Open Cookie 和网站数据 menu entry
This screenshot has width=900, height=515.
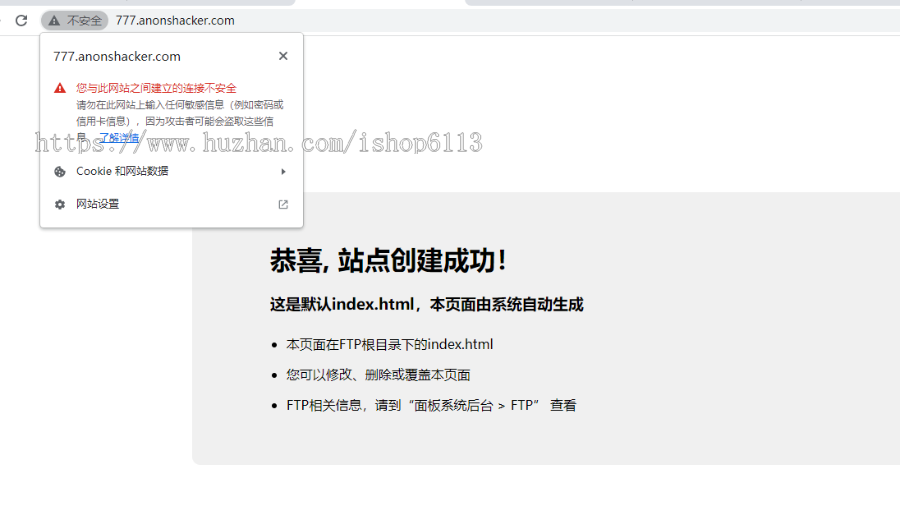click(171, 171)
